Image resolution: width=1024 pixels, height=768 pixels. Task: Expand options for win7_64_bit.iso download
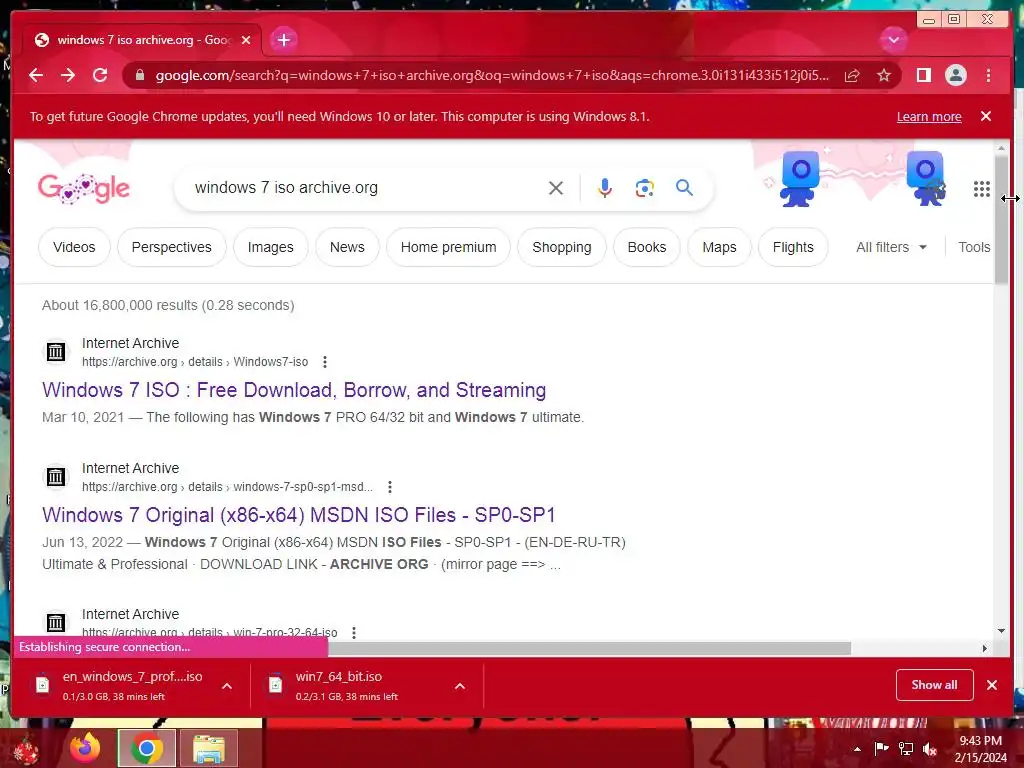460,686
